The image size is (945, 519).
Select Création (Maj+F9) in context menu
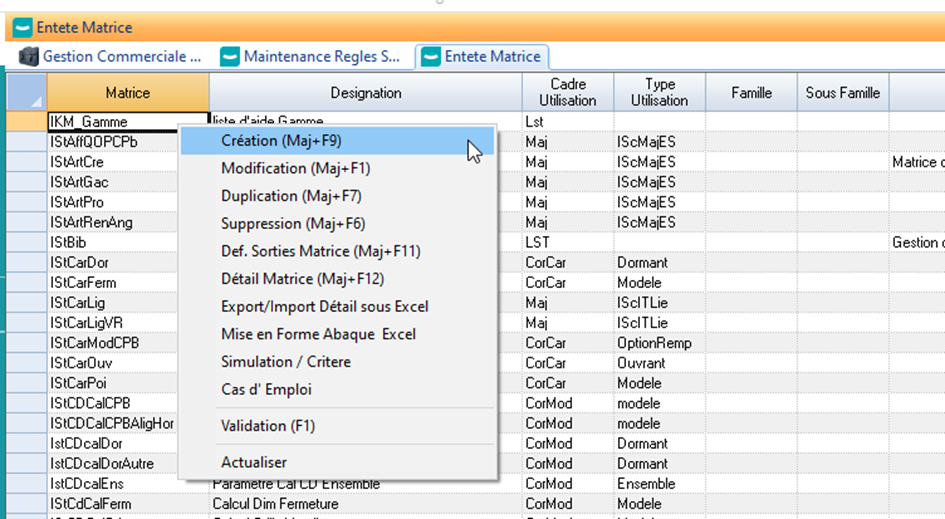point(281,141)
